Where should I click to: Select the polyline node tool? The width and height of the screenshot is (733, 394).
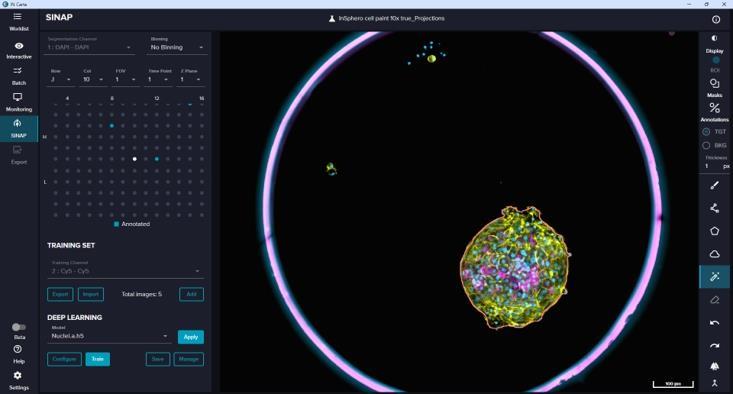click(714, 208)
